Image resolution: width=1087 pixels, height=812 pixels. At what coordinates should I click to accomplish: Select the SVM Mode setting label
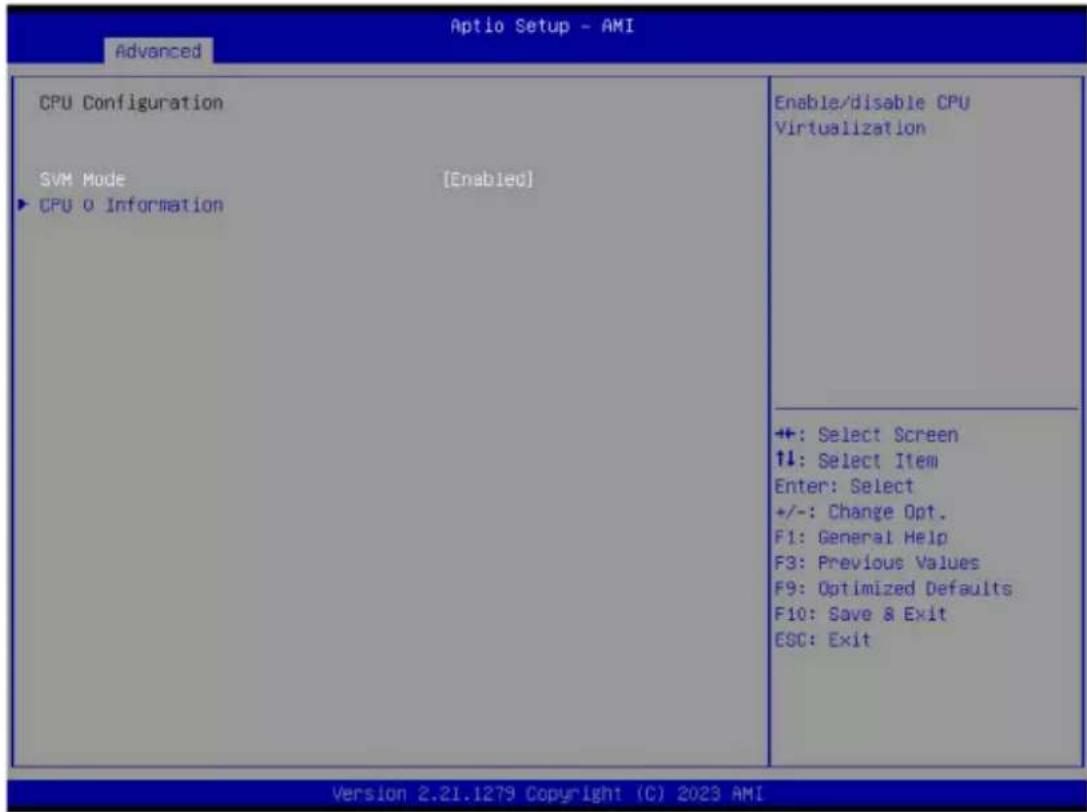click(x=82, y=180)
